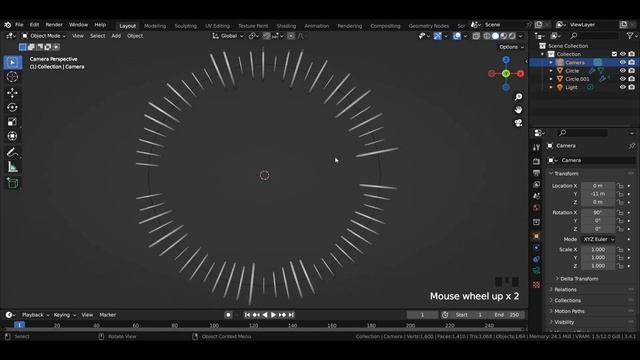Activate the Rotate tool

pyautogui.click(x=12, y=107)
